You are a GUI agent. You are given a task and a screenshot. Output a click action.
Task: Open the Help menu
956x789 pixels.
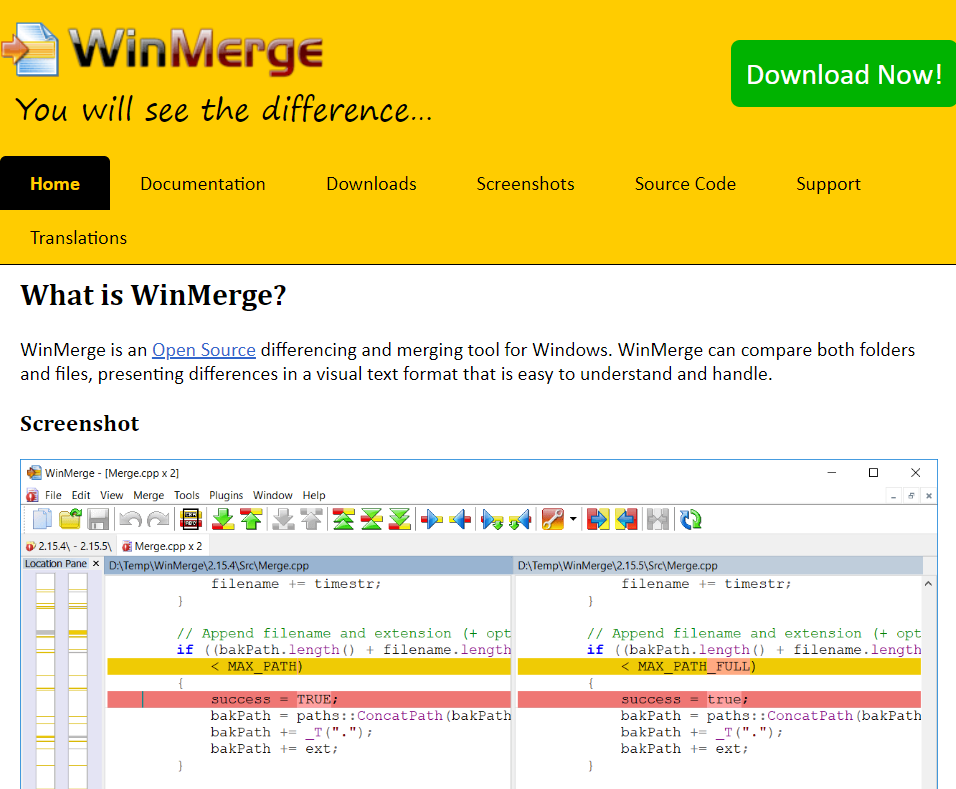pos(314,495)
